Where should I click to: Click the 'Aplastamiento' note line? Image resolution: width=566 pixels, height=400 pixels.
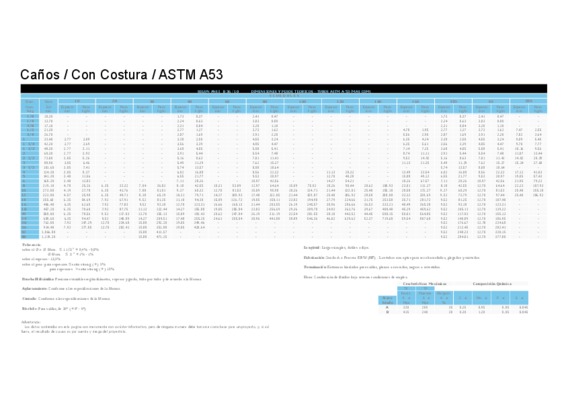tap(71, 289)
